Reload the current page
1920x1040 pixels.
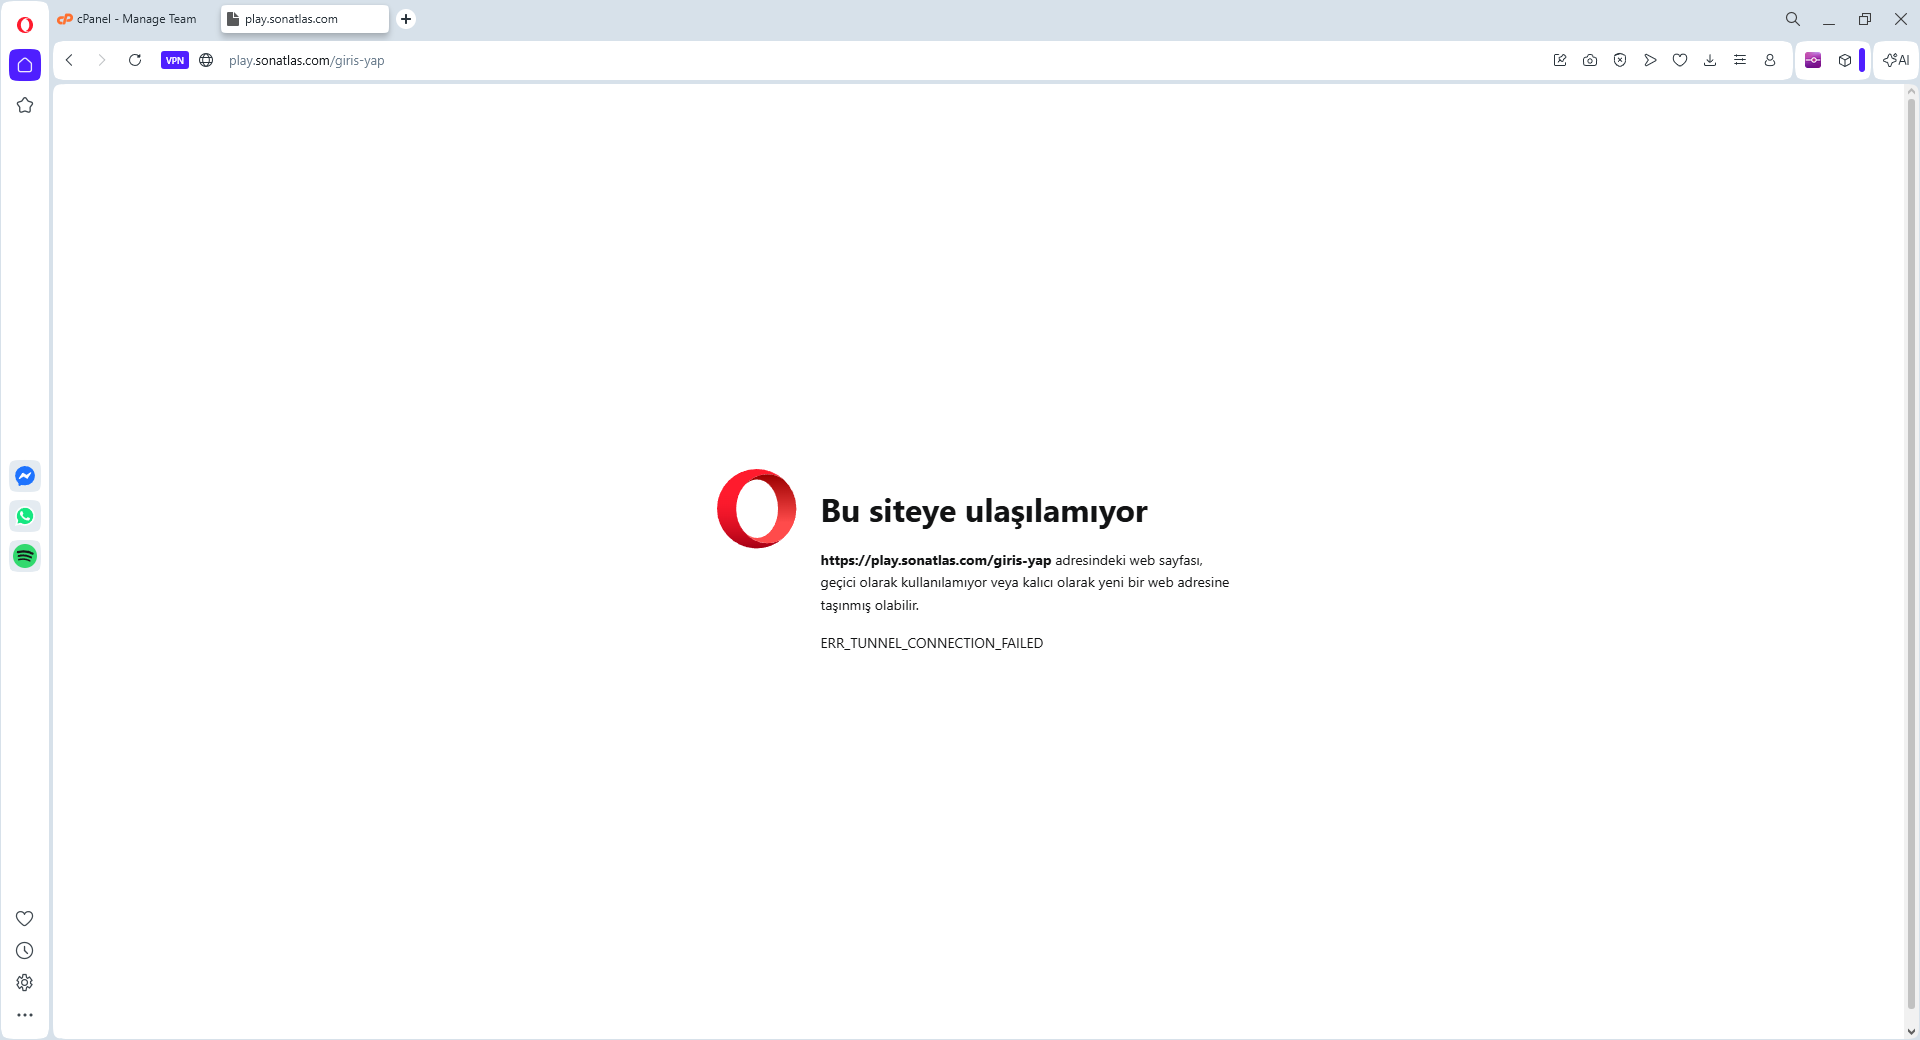point(135,60)
